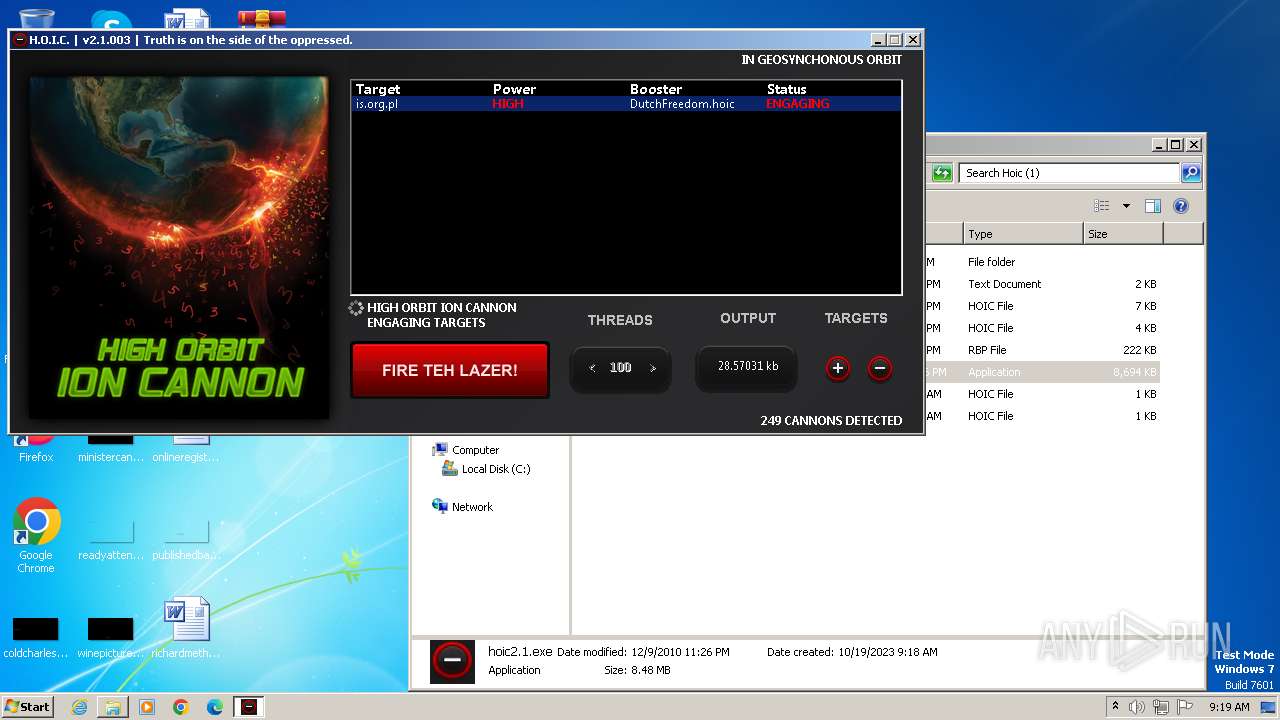
Task: Select the readyatten... desktop file
Action: coord(111,539)
